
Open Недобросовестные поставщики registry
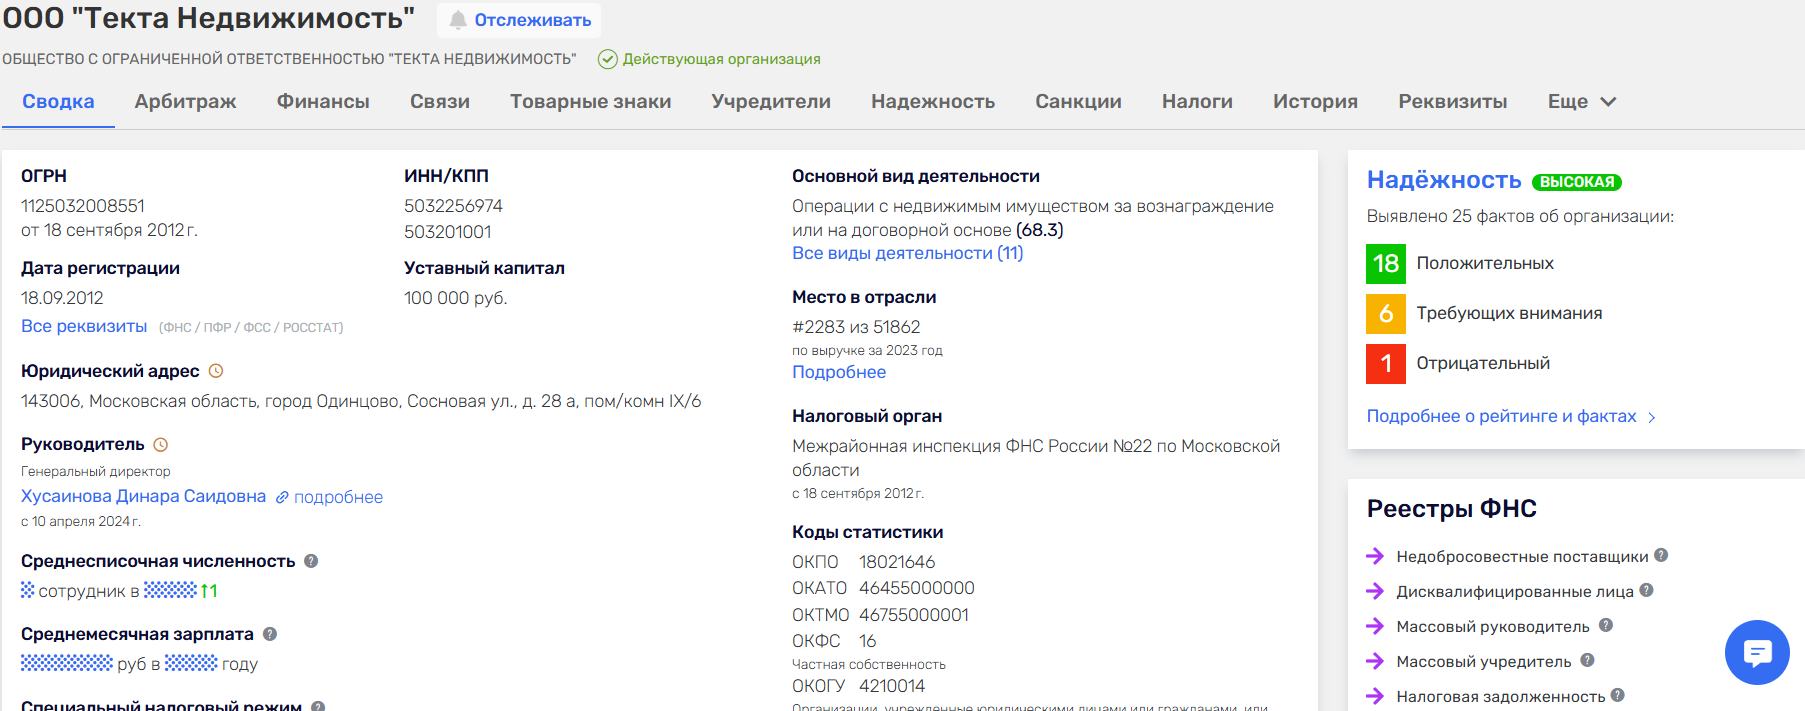tap(1522, 556)
